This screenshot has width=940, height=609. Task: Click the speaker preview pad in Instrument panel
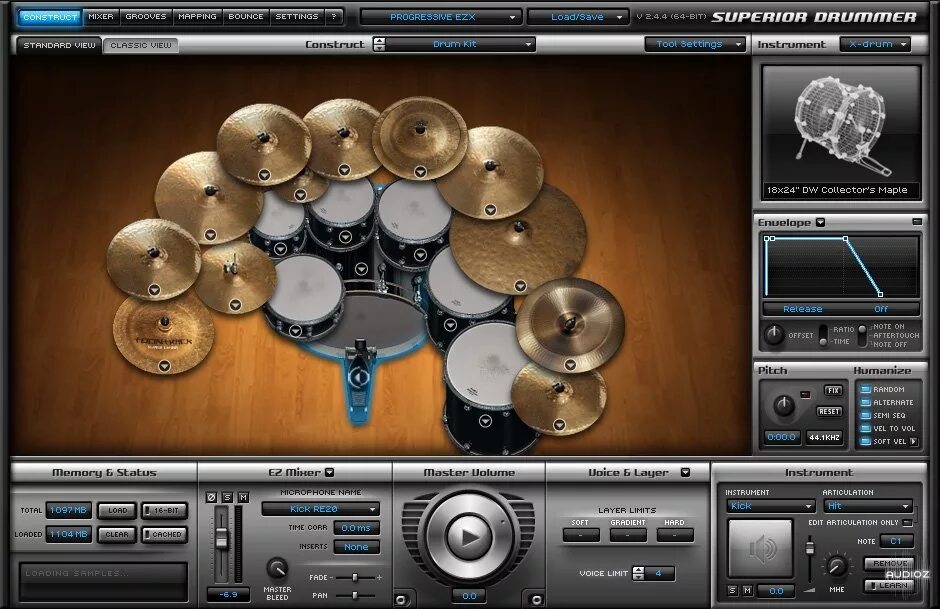[x=761, y=548]
